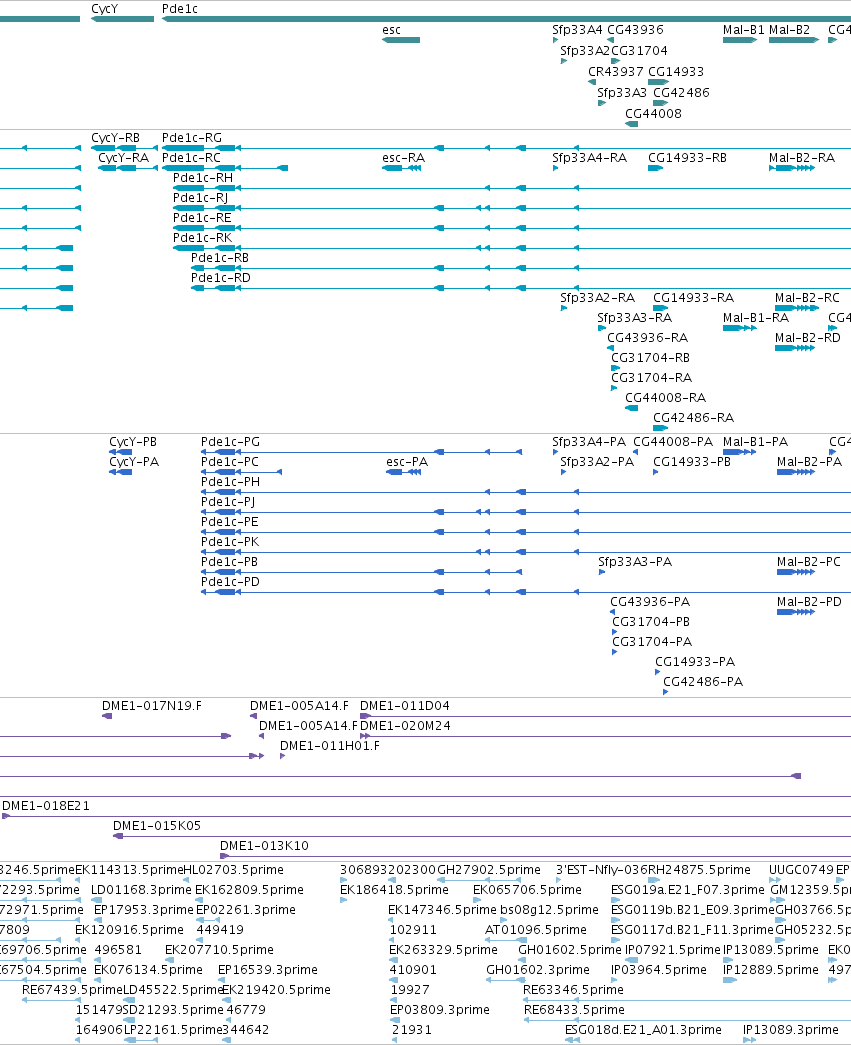851x1045 pixels.
Task: Click the esc-RA transcript glyph
Action: point(401,168)
